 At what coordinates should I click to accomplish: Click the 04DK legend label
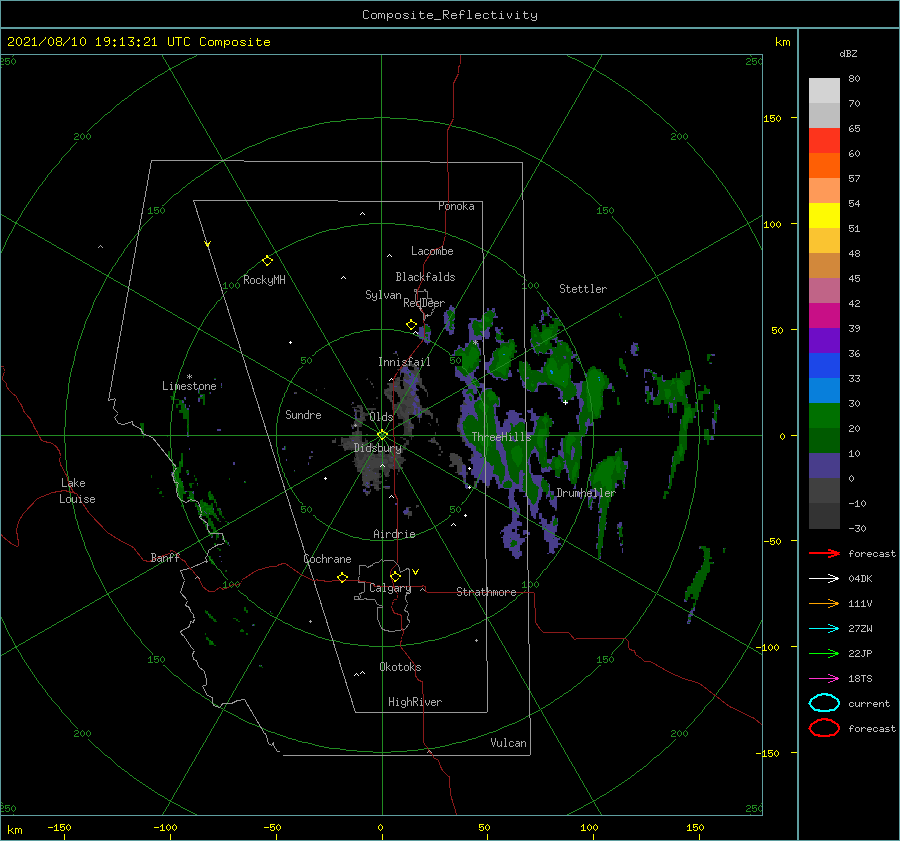860,578
